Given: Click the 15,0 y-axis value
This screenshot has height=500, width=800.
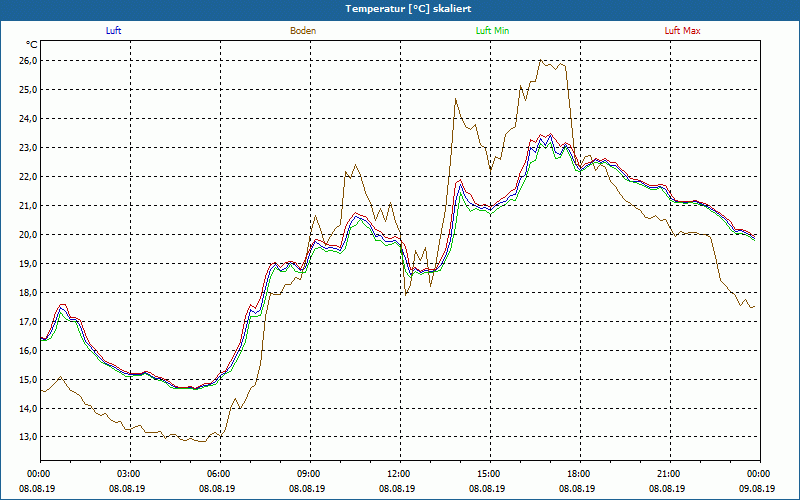Looking at the screenshot, I should [29, 380].
